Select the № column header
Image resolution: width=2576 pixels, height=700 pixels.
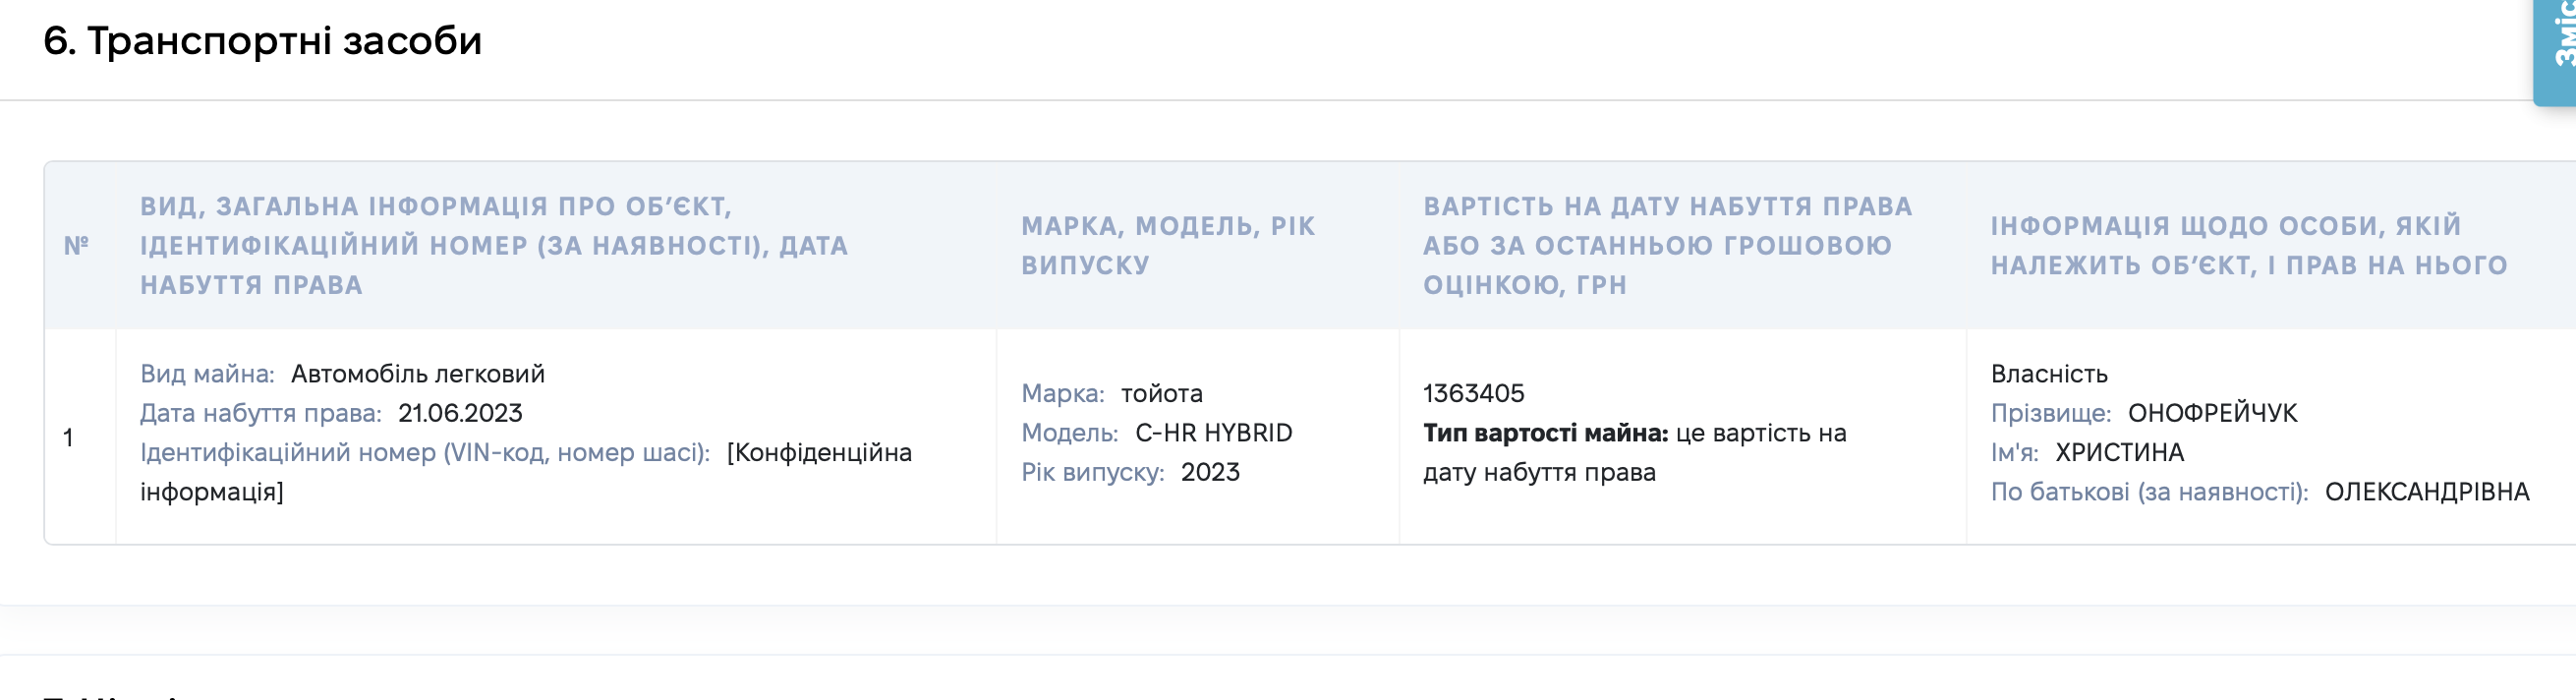[x=77, y=245]
